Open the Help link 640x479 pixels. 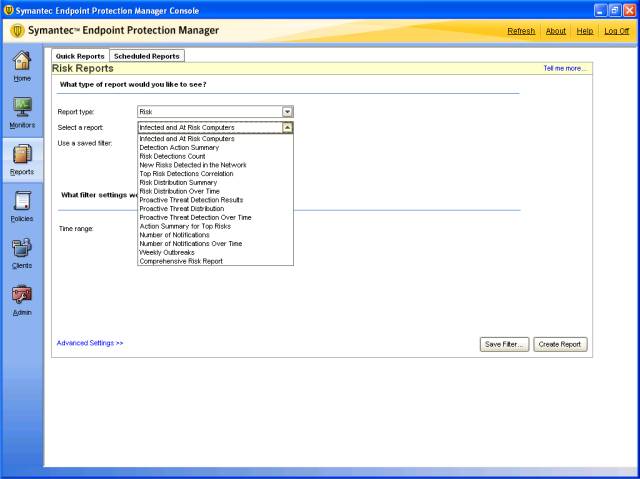584,31
